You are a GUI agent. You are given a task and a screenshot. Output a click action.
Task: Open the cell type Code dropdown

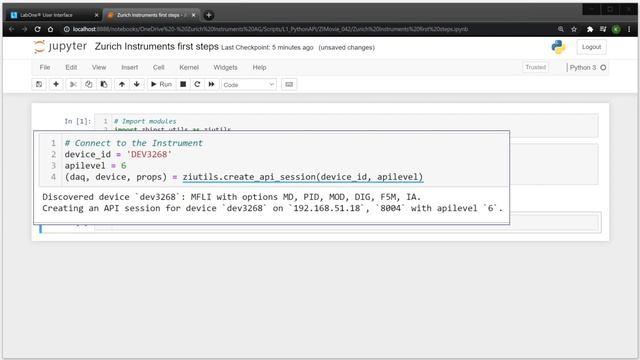[x=249, y=85]
